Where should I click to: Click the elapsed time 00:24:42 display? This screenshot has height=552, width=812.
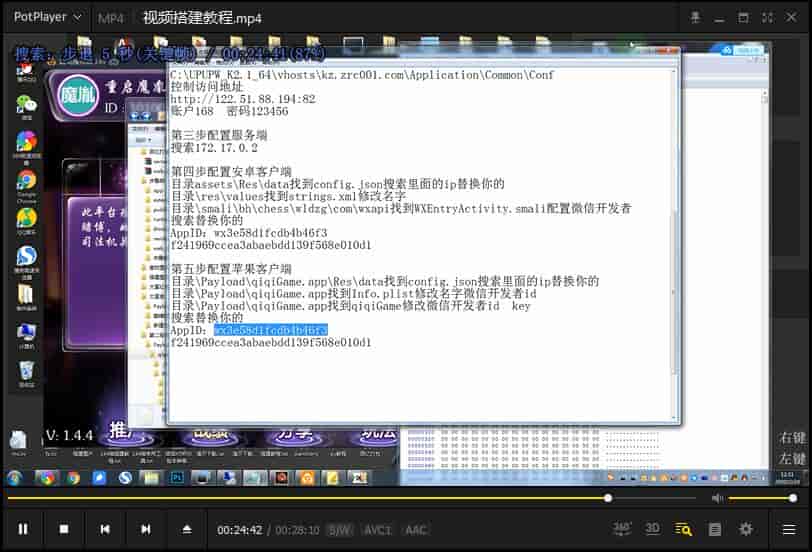pyautogui.click(x=239, y=530)
